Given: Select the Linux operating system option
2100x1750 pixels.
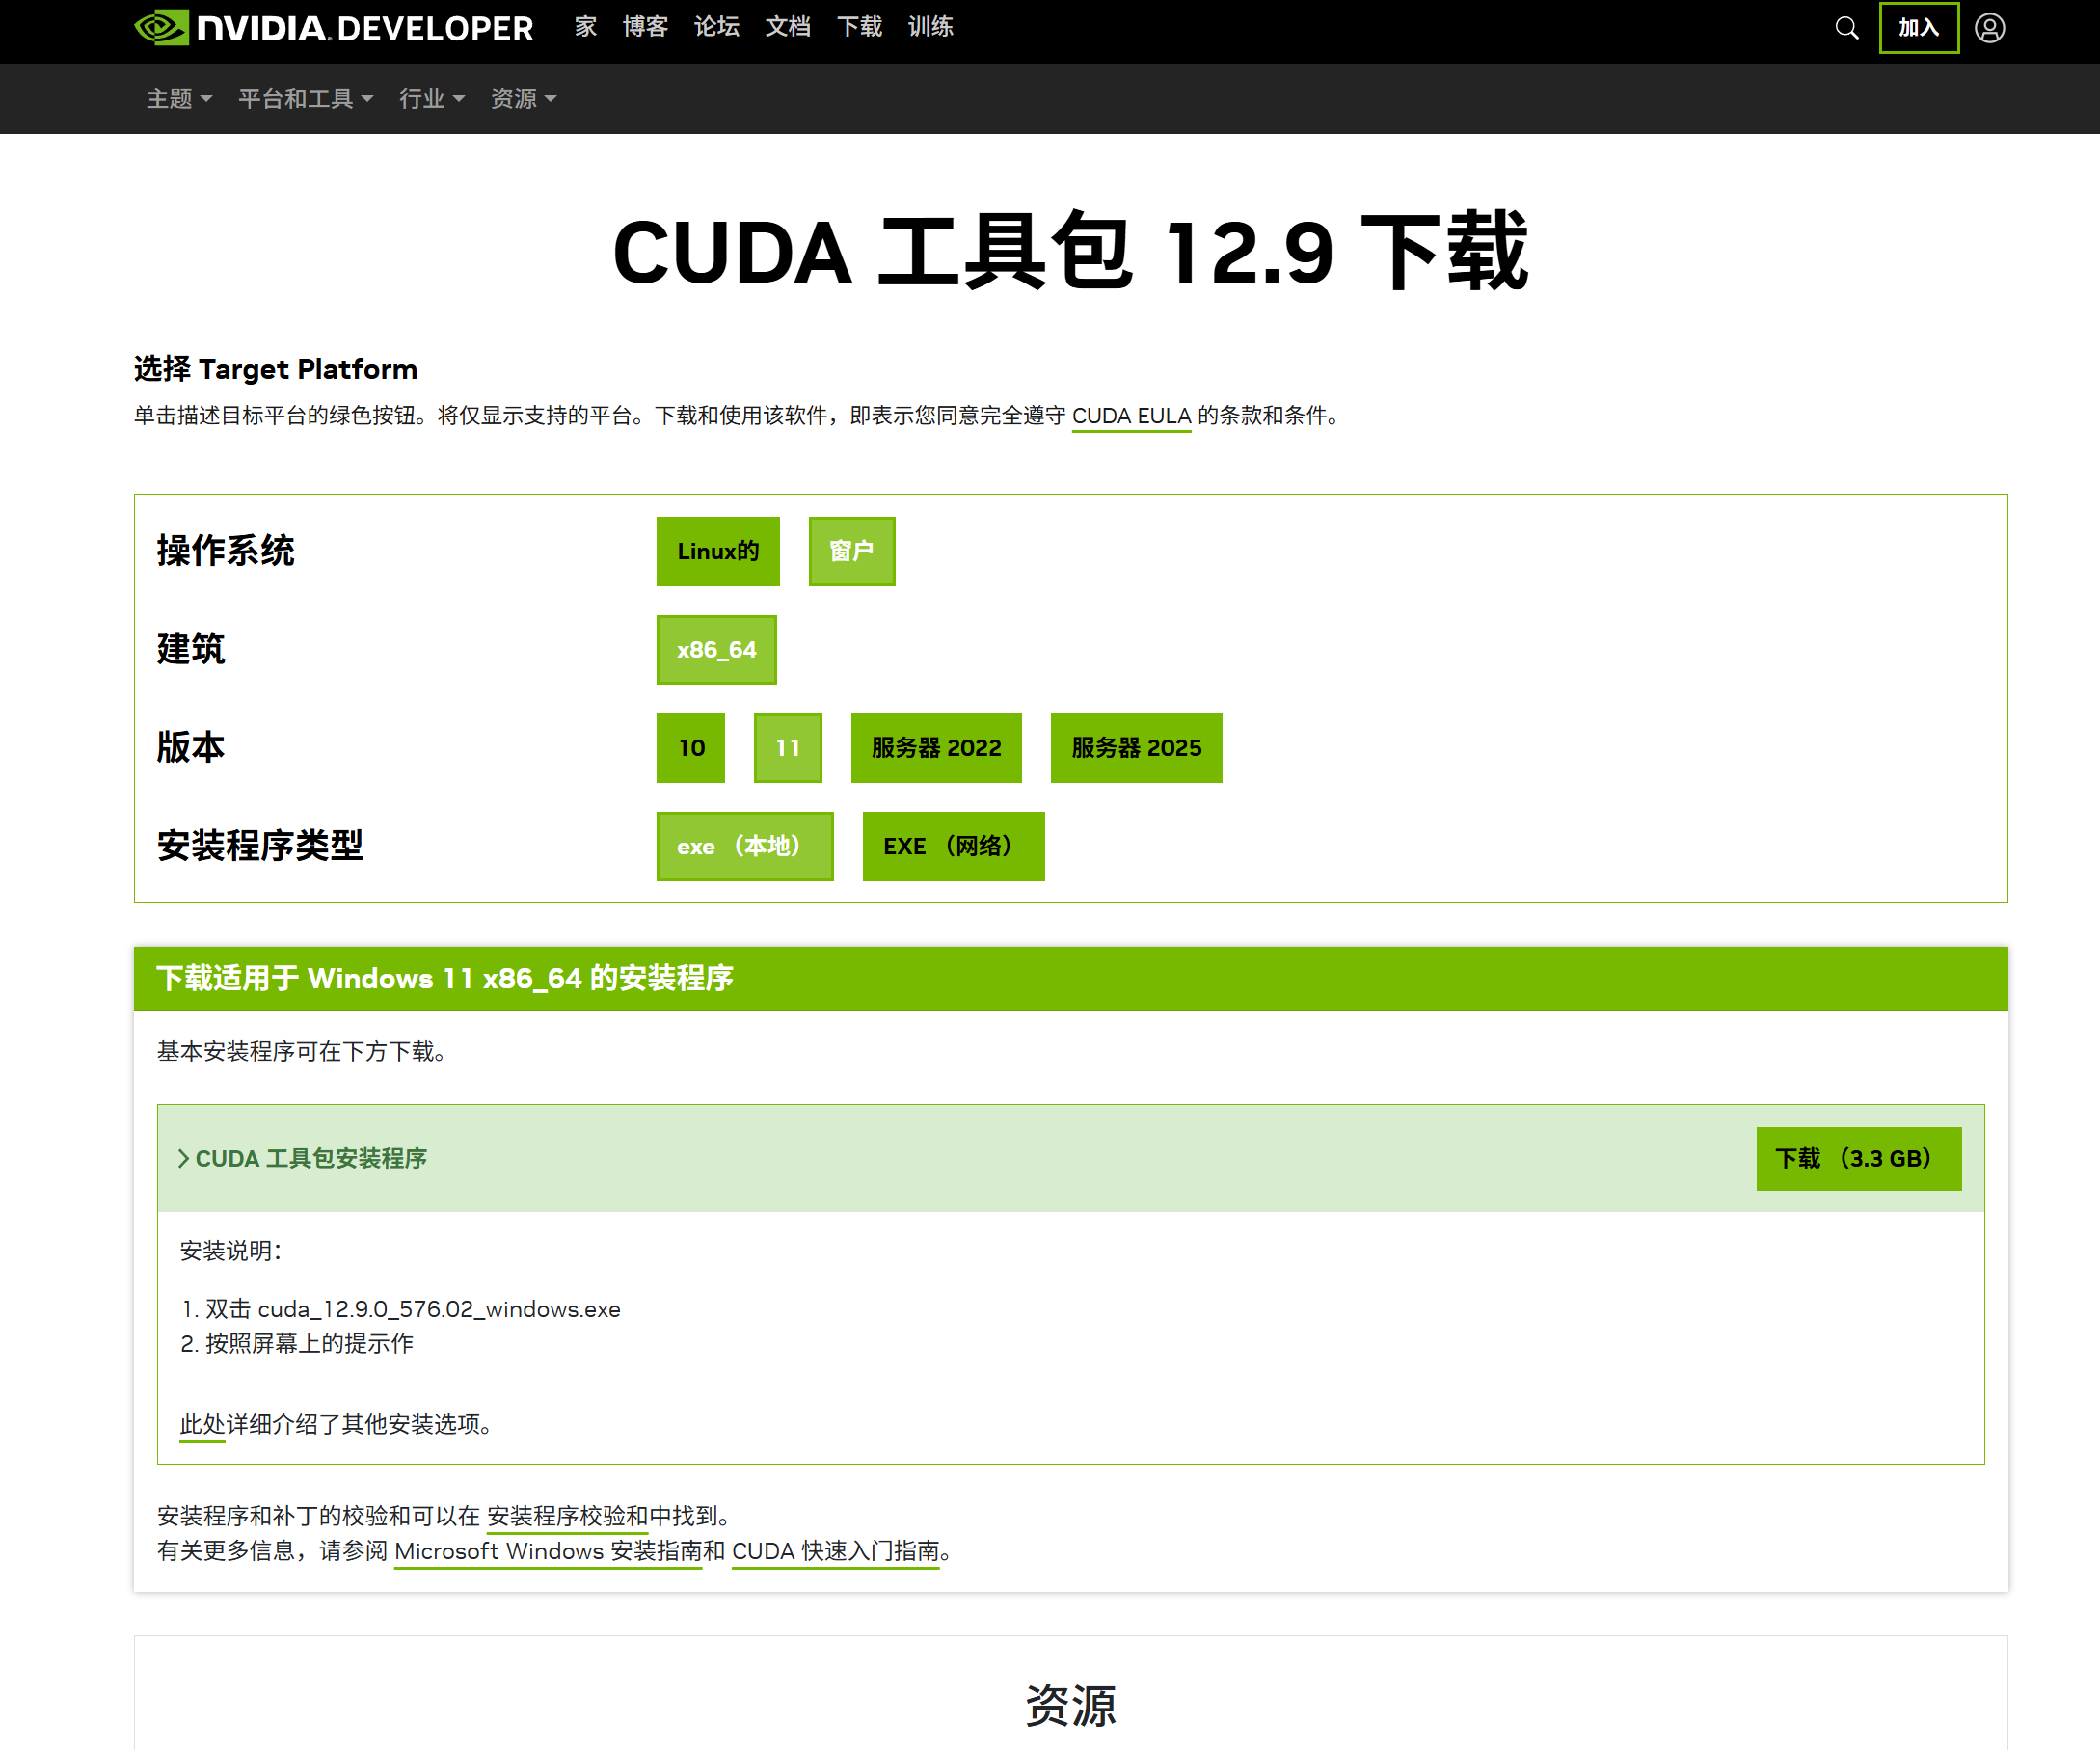Looking at the screenshot, I should point(717,551).
